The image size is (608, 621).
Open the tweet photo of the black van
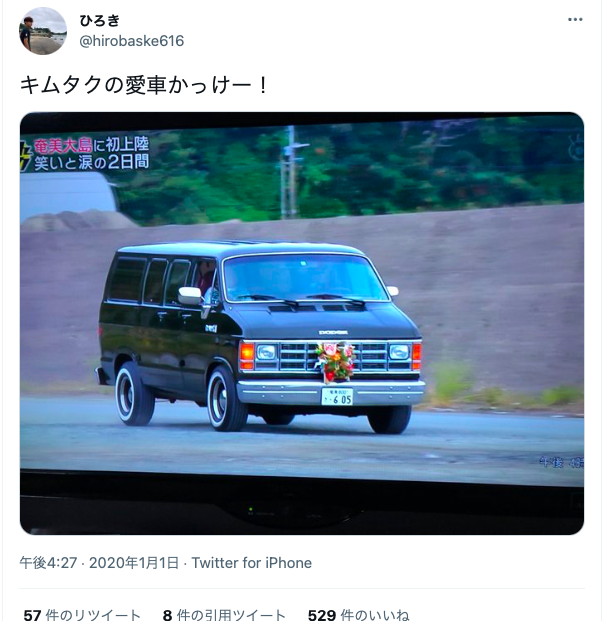302,323
